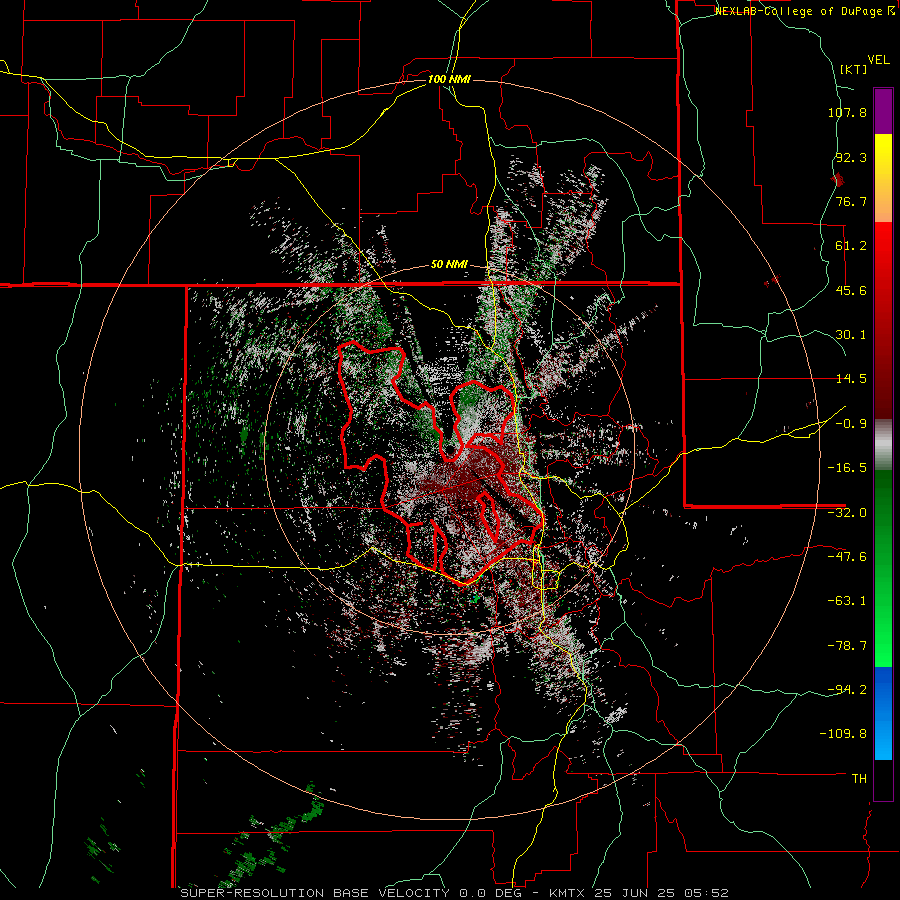This screenshot has height=900, width=900.
Task: Click the 50 NMI range ring label
Action: (x=449, y=265)
